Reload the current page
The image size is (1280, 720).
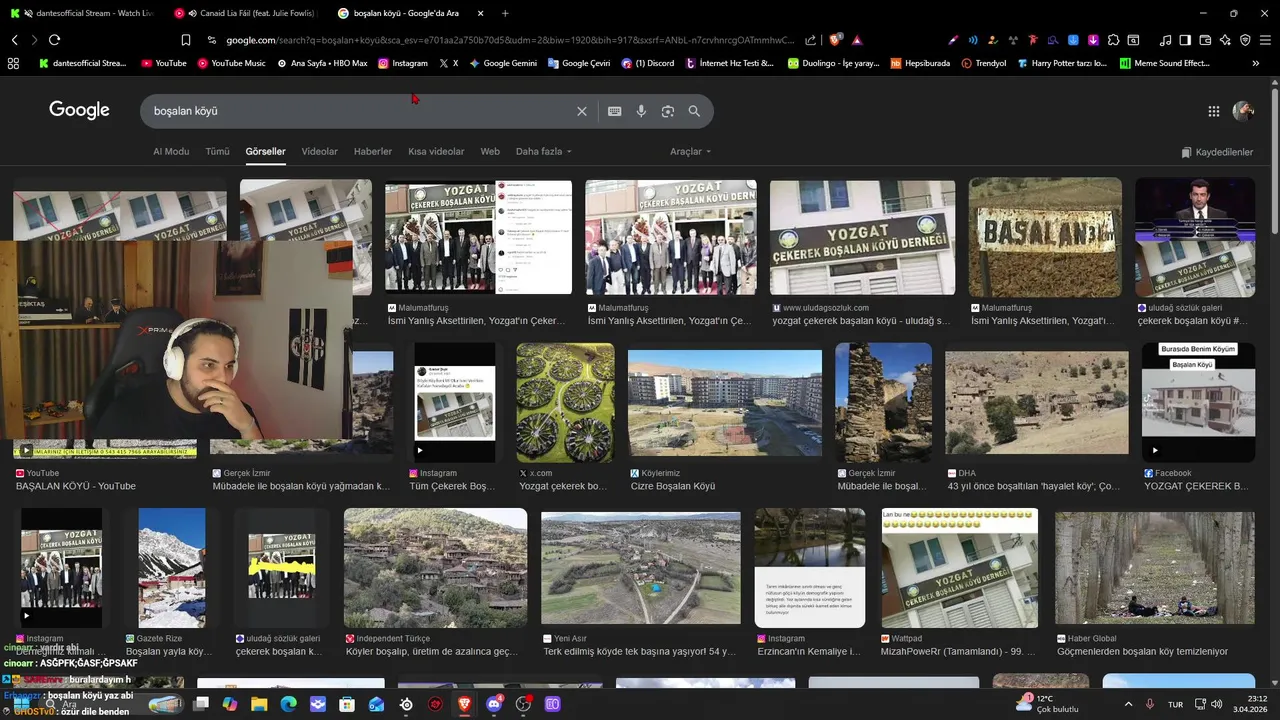point(54,40)
